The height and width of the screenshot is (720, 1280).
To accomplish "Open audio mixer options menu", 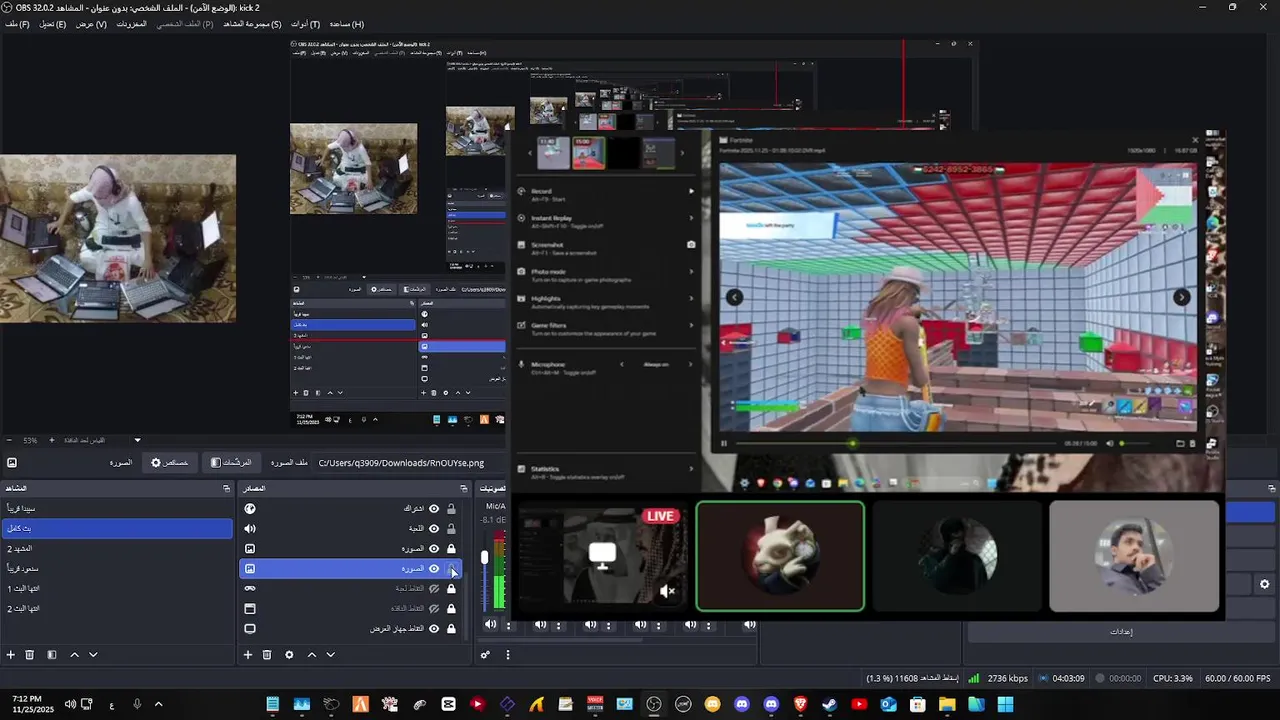I will [x=507, y=655].
